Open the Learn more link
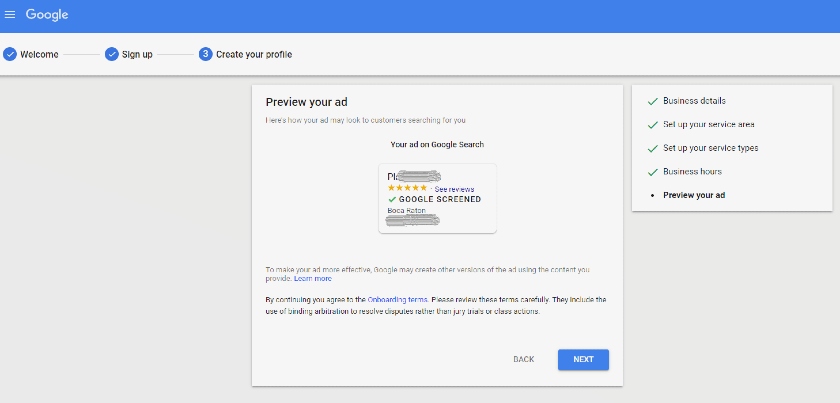The height and width of the screenshot is (403, 840). click(x=313, y=279)
